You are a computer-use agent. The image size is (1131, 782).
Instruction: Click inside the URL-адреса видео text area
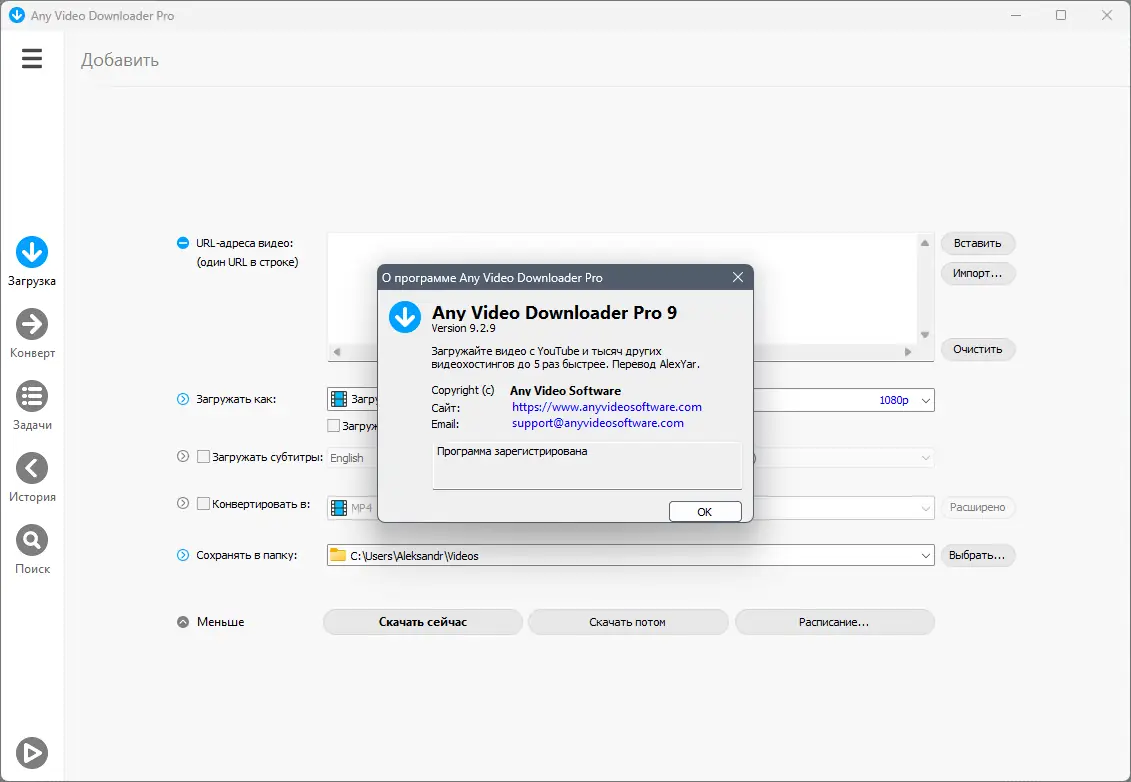[x=623, y=289]
